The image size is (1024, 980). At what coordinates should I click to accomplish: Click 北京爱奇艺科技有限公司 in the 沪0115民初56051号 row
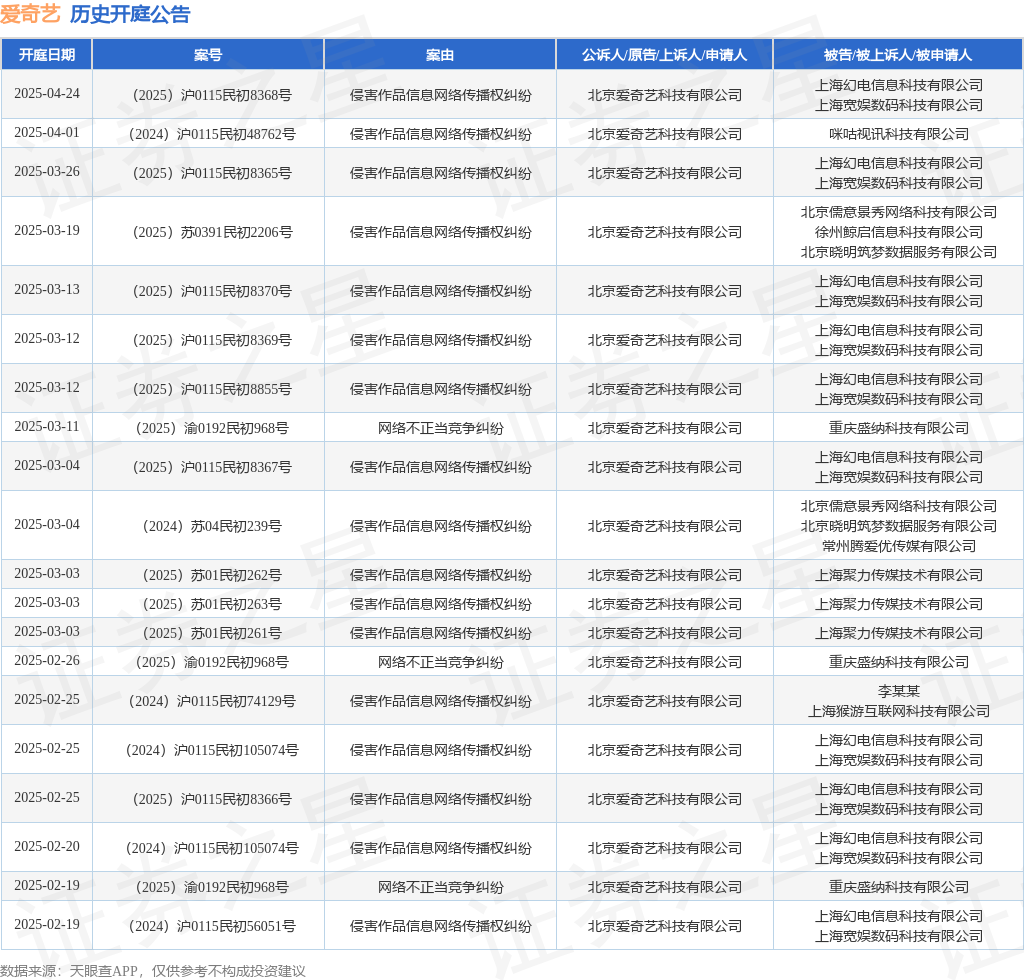665,926
